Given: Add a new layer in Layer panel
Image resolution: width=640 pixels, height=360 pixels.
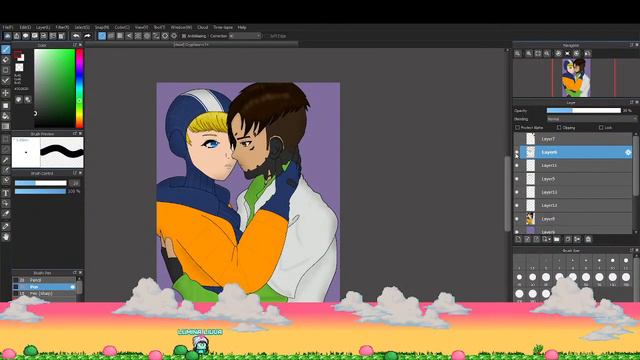Looking at the screenshot, I should (x=518, y=239).
